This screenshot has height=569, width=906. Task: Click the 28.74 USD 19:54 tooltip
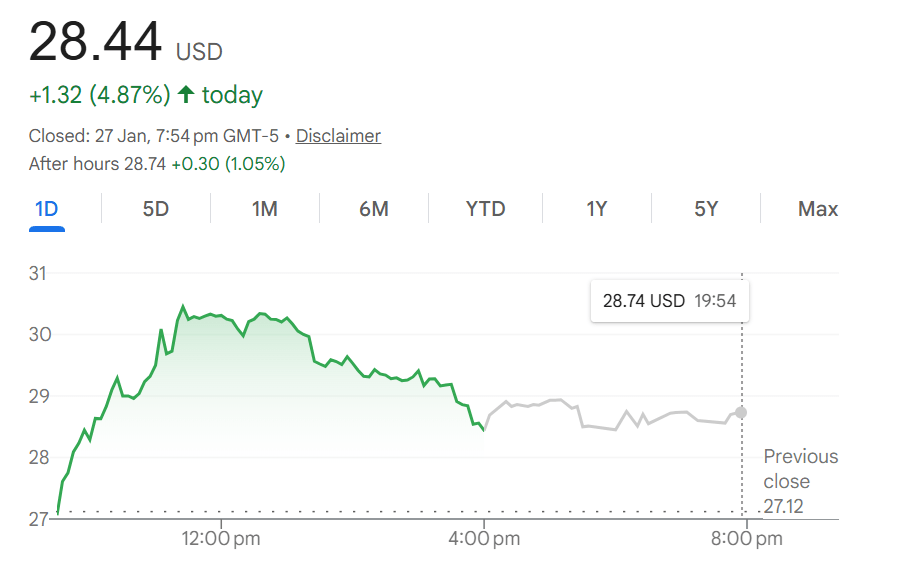(x=669, y=301)
